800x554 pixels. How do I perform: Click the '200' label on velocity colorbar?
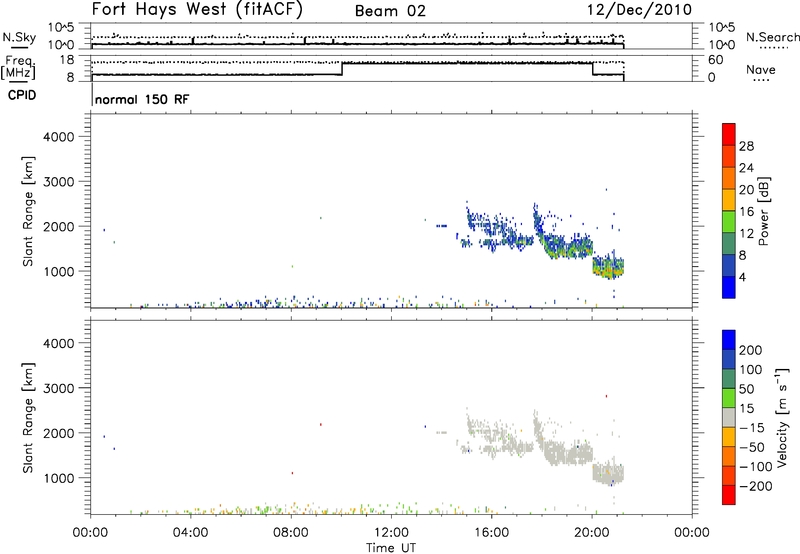pyautogui.click(x=751, y=350)
